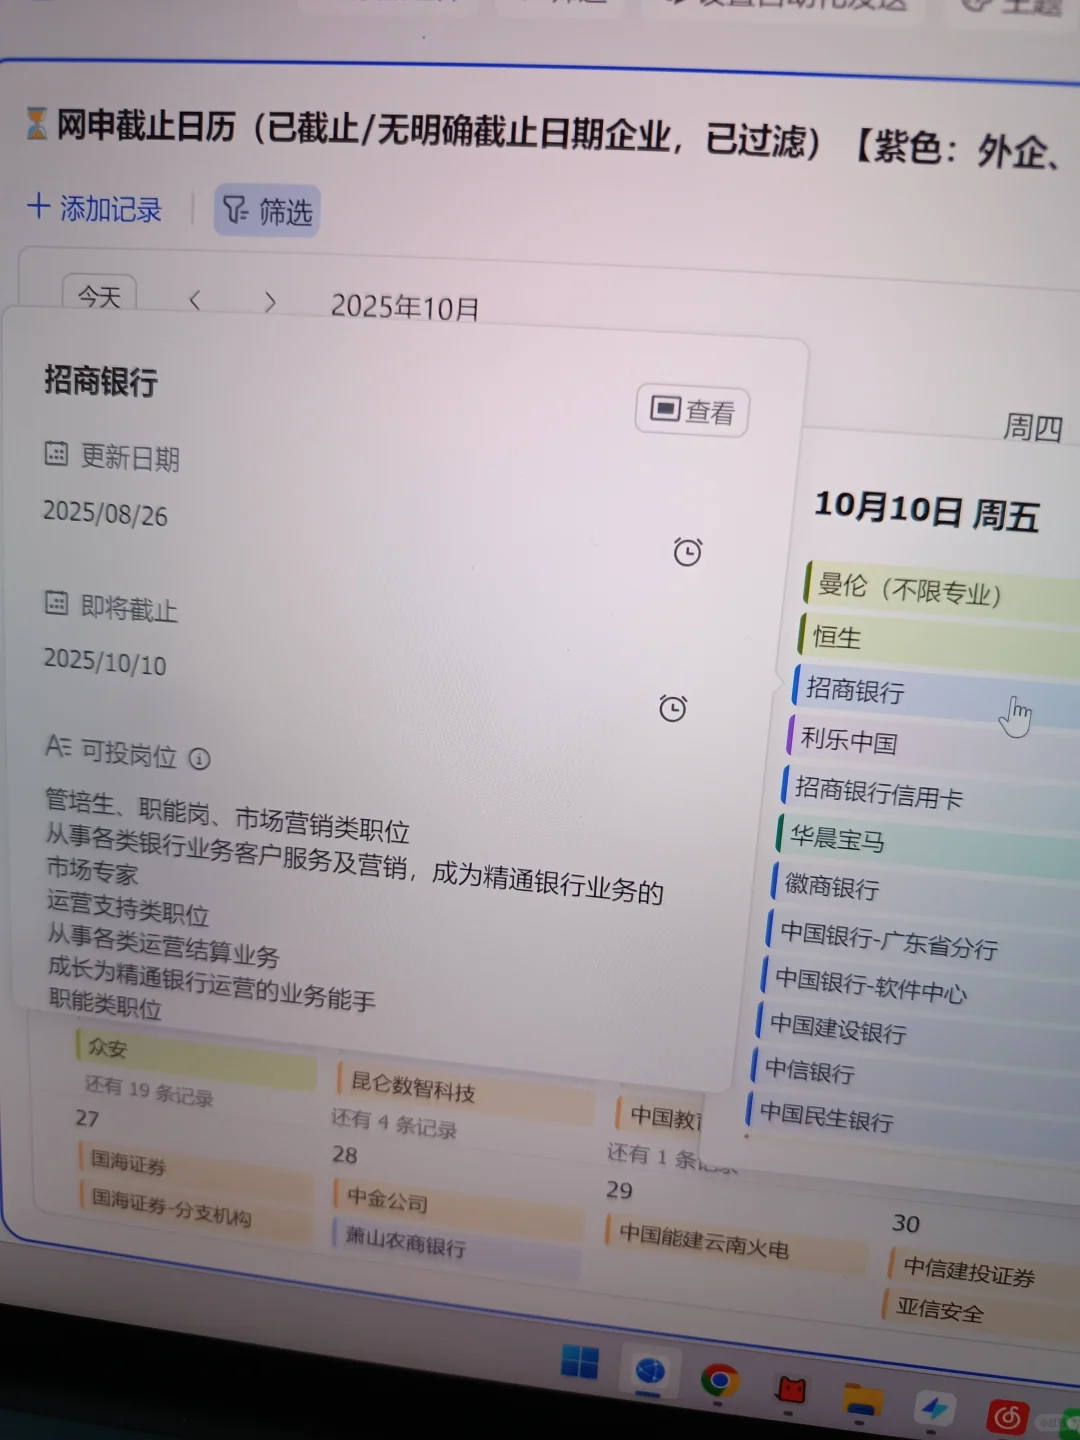Click the calendar icon next to 即将截止
The width and height of the screenshot is (1080, 1440).
(x=57, y=603)
